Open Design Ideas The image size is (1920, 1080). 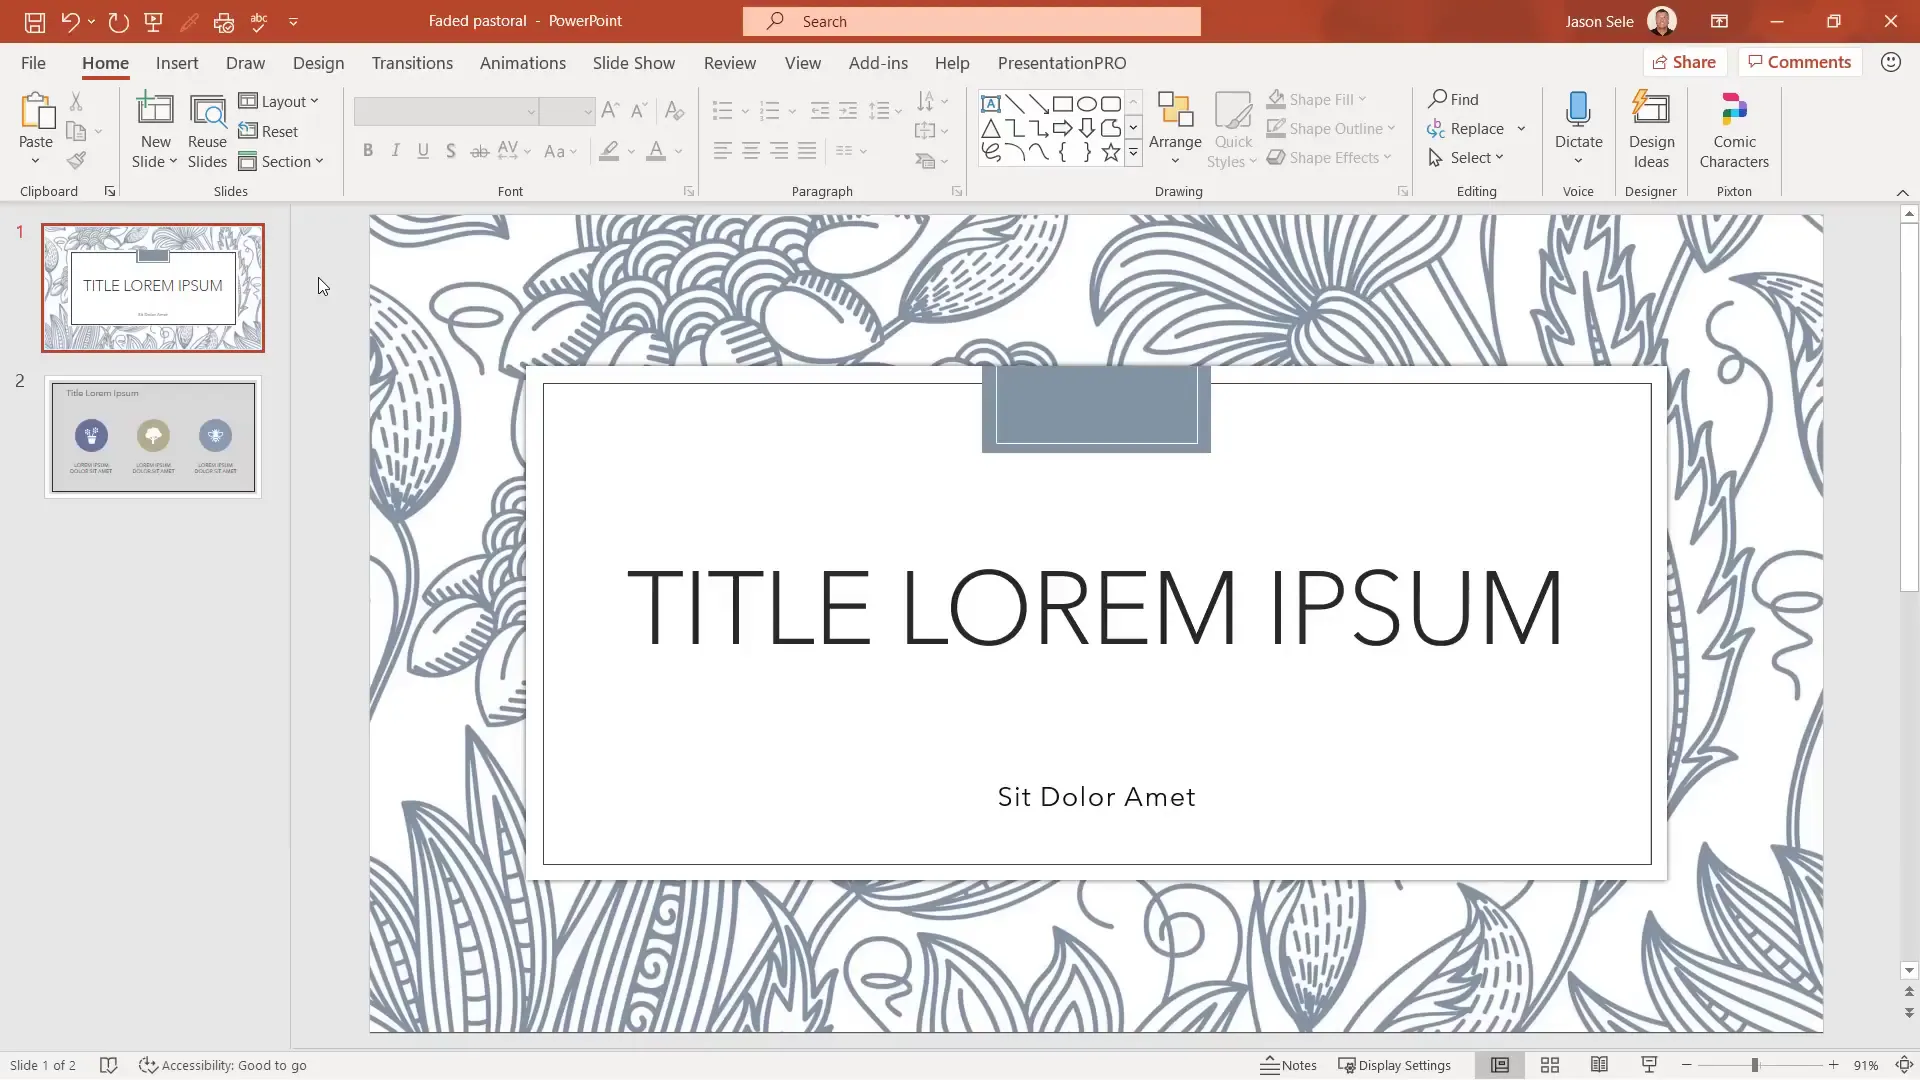click(x=1650, y=128)
